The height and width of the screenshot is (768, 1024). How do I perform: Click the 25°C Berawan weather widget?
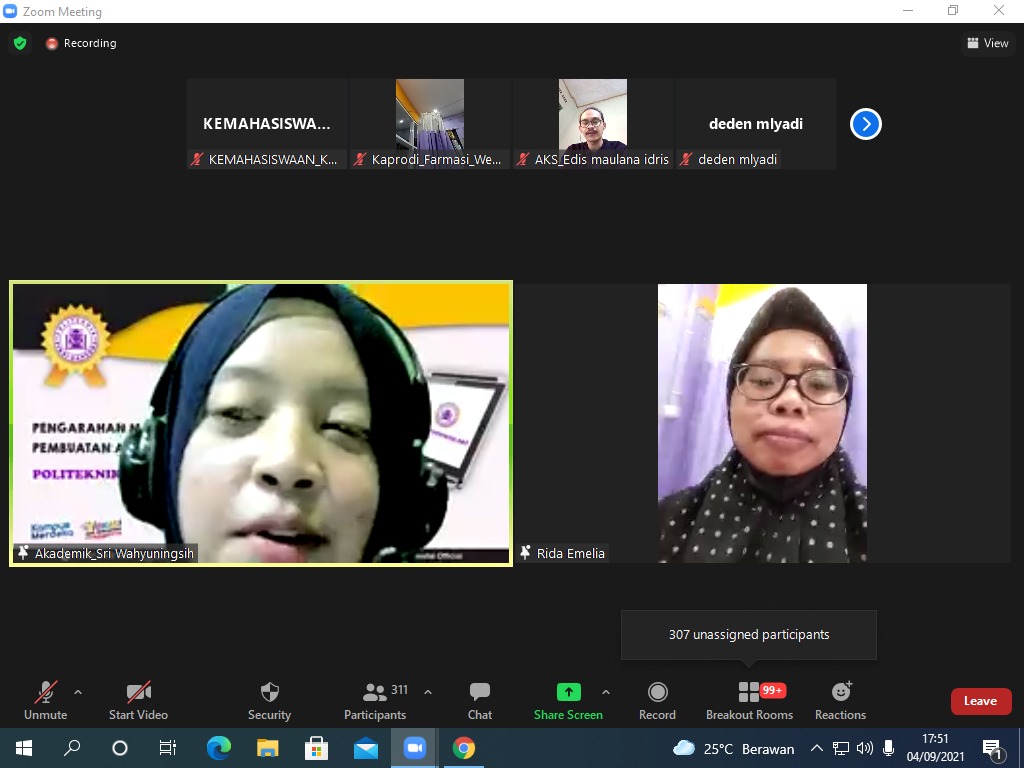coord(733,748)
